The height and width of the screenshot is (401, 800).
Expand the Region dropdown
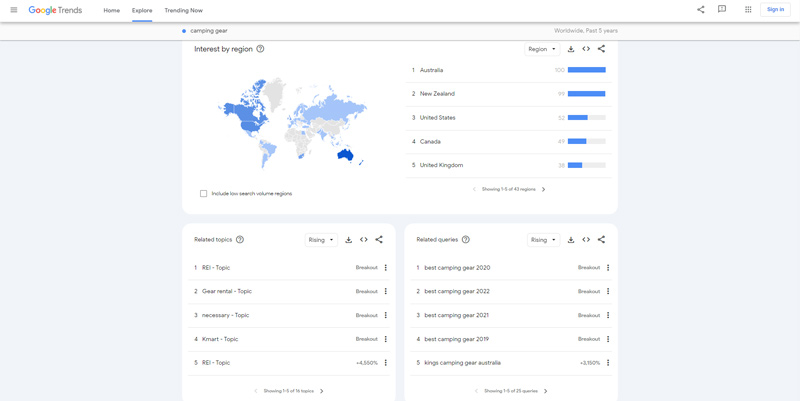tap(541, 49)
